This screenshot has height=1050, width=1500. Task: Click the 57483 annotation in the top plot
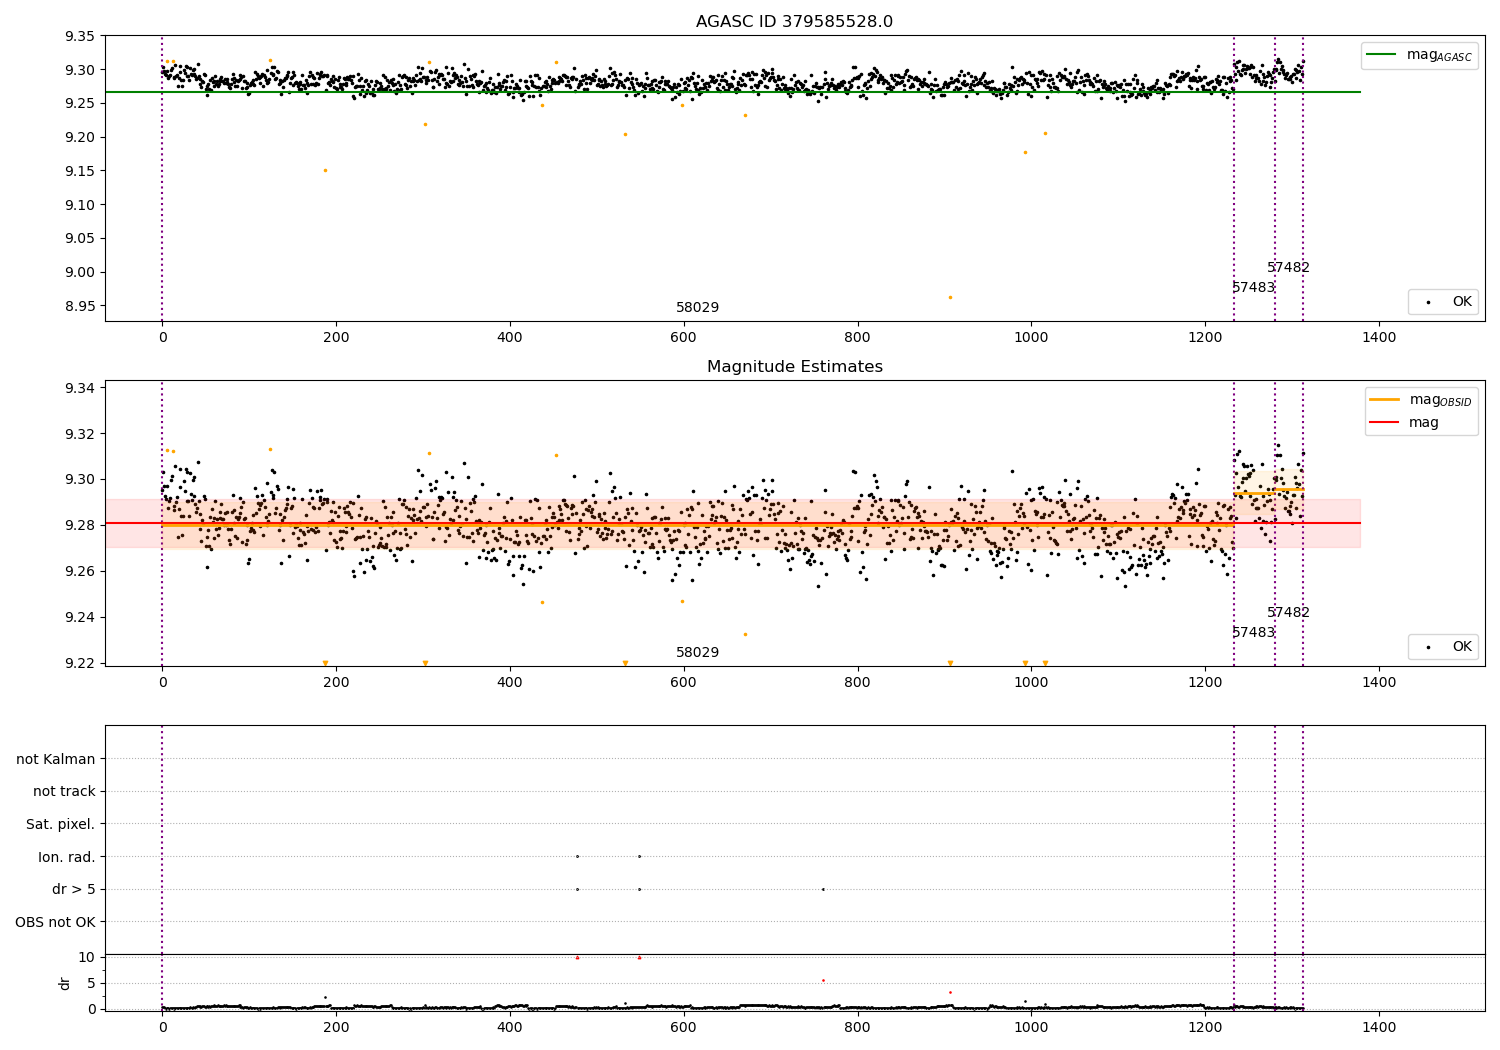1253,287
